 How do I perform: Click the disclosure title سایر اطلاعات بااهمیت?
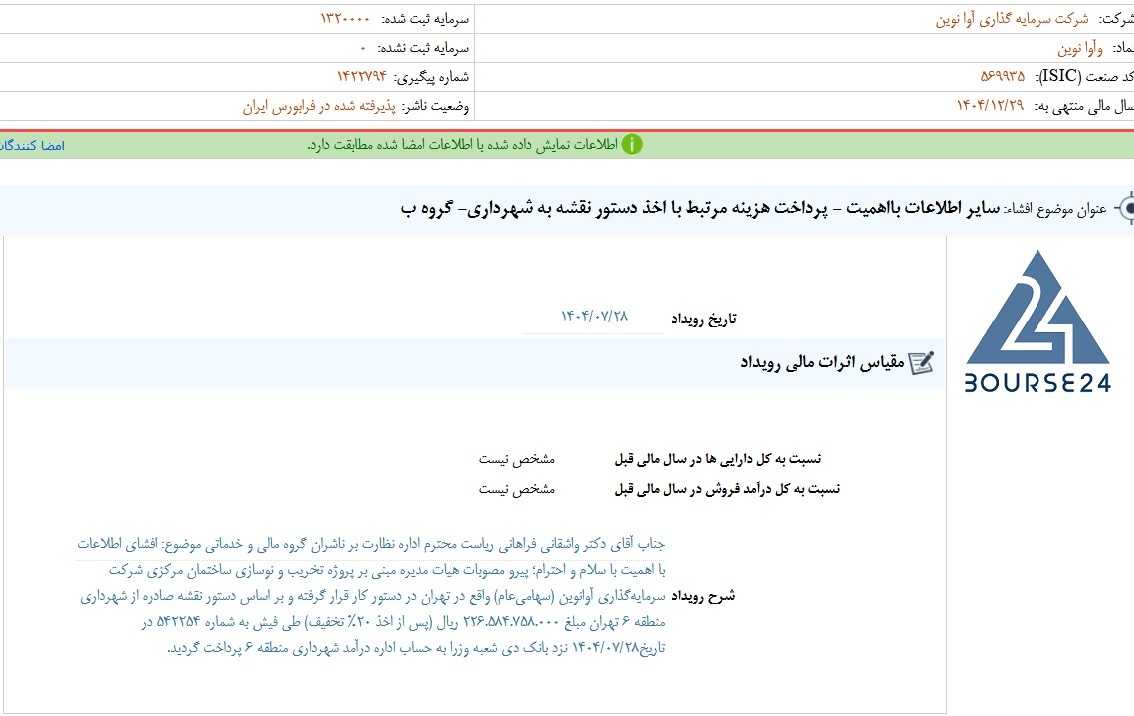click(x=923, y=208)
